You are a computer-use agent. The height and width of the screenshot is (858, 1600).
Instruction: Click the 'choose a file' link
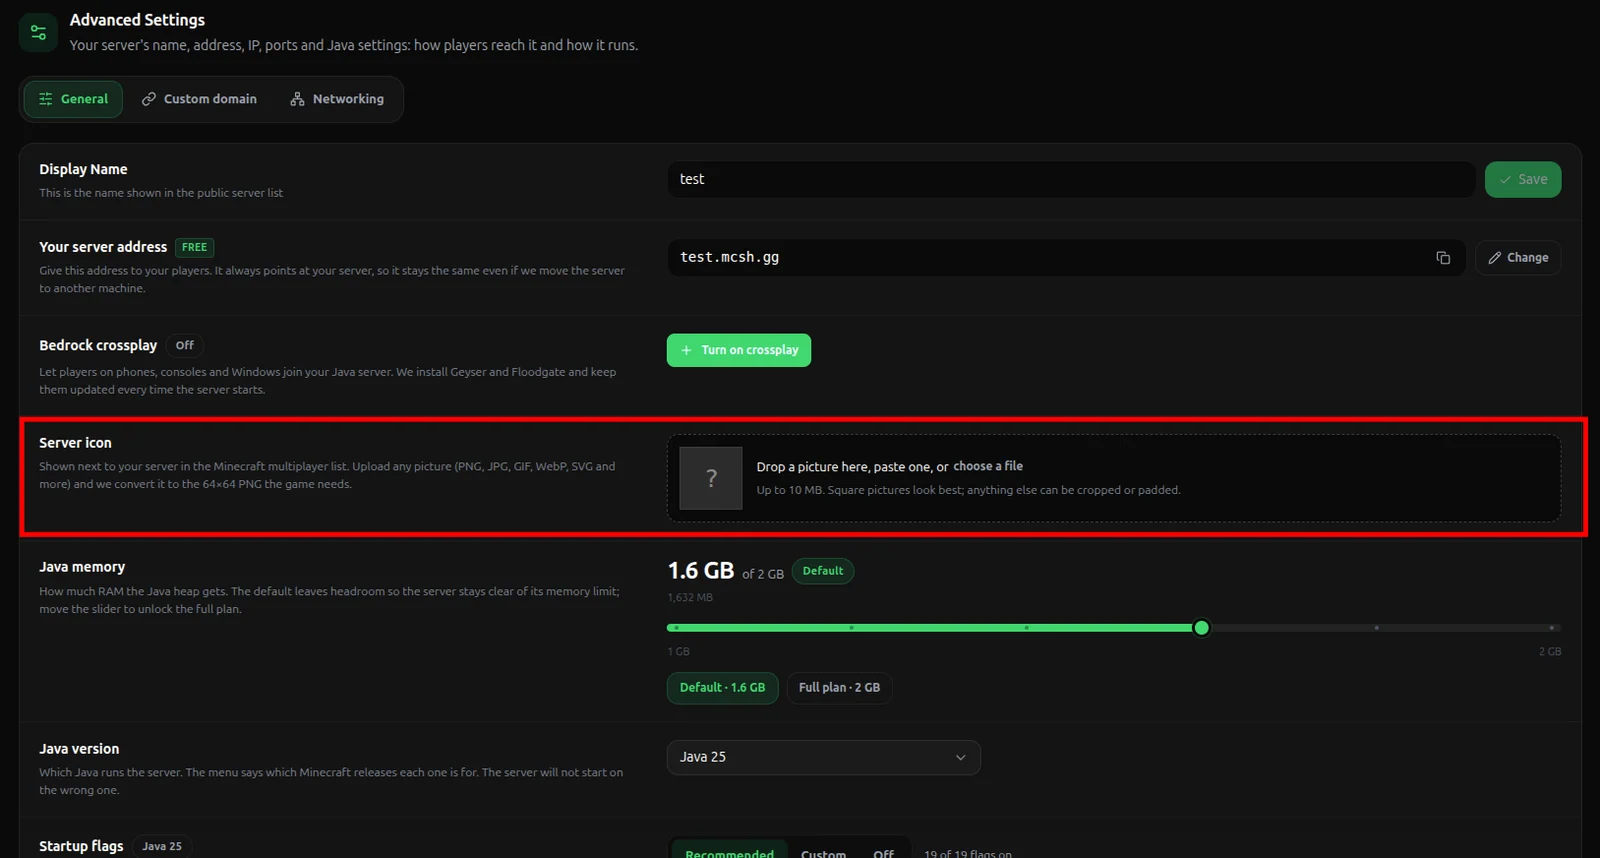(988, 466)
